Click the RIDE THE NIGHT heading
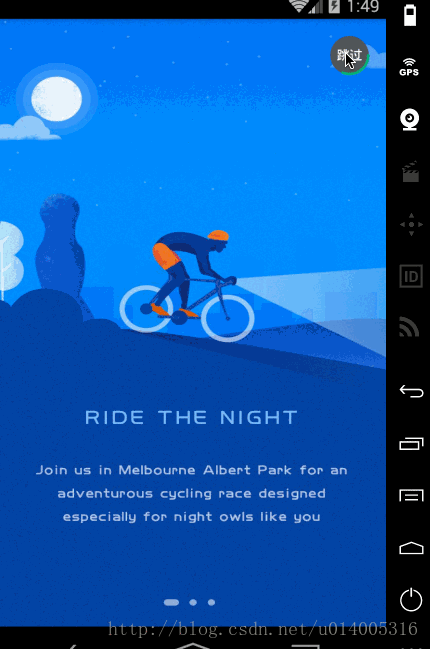Screen dimensions: 430x649 click(191, 418)
